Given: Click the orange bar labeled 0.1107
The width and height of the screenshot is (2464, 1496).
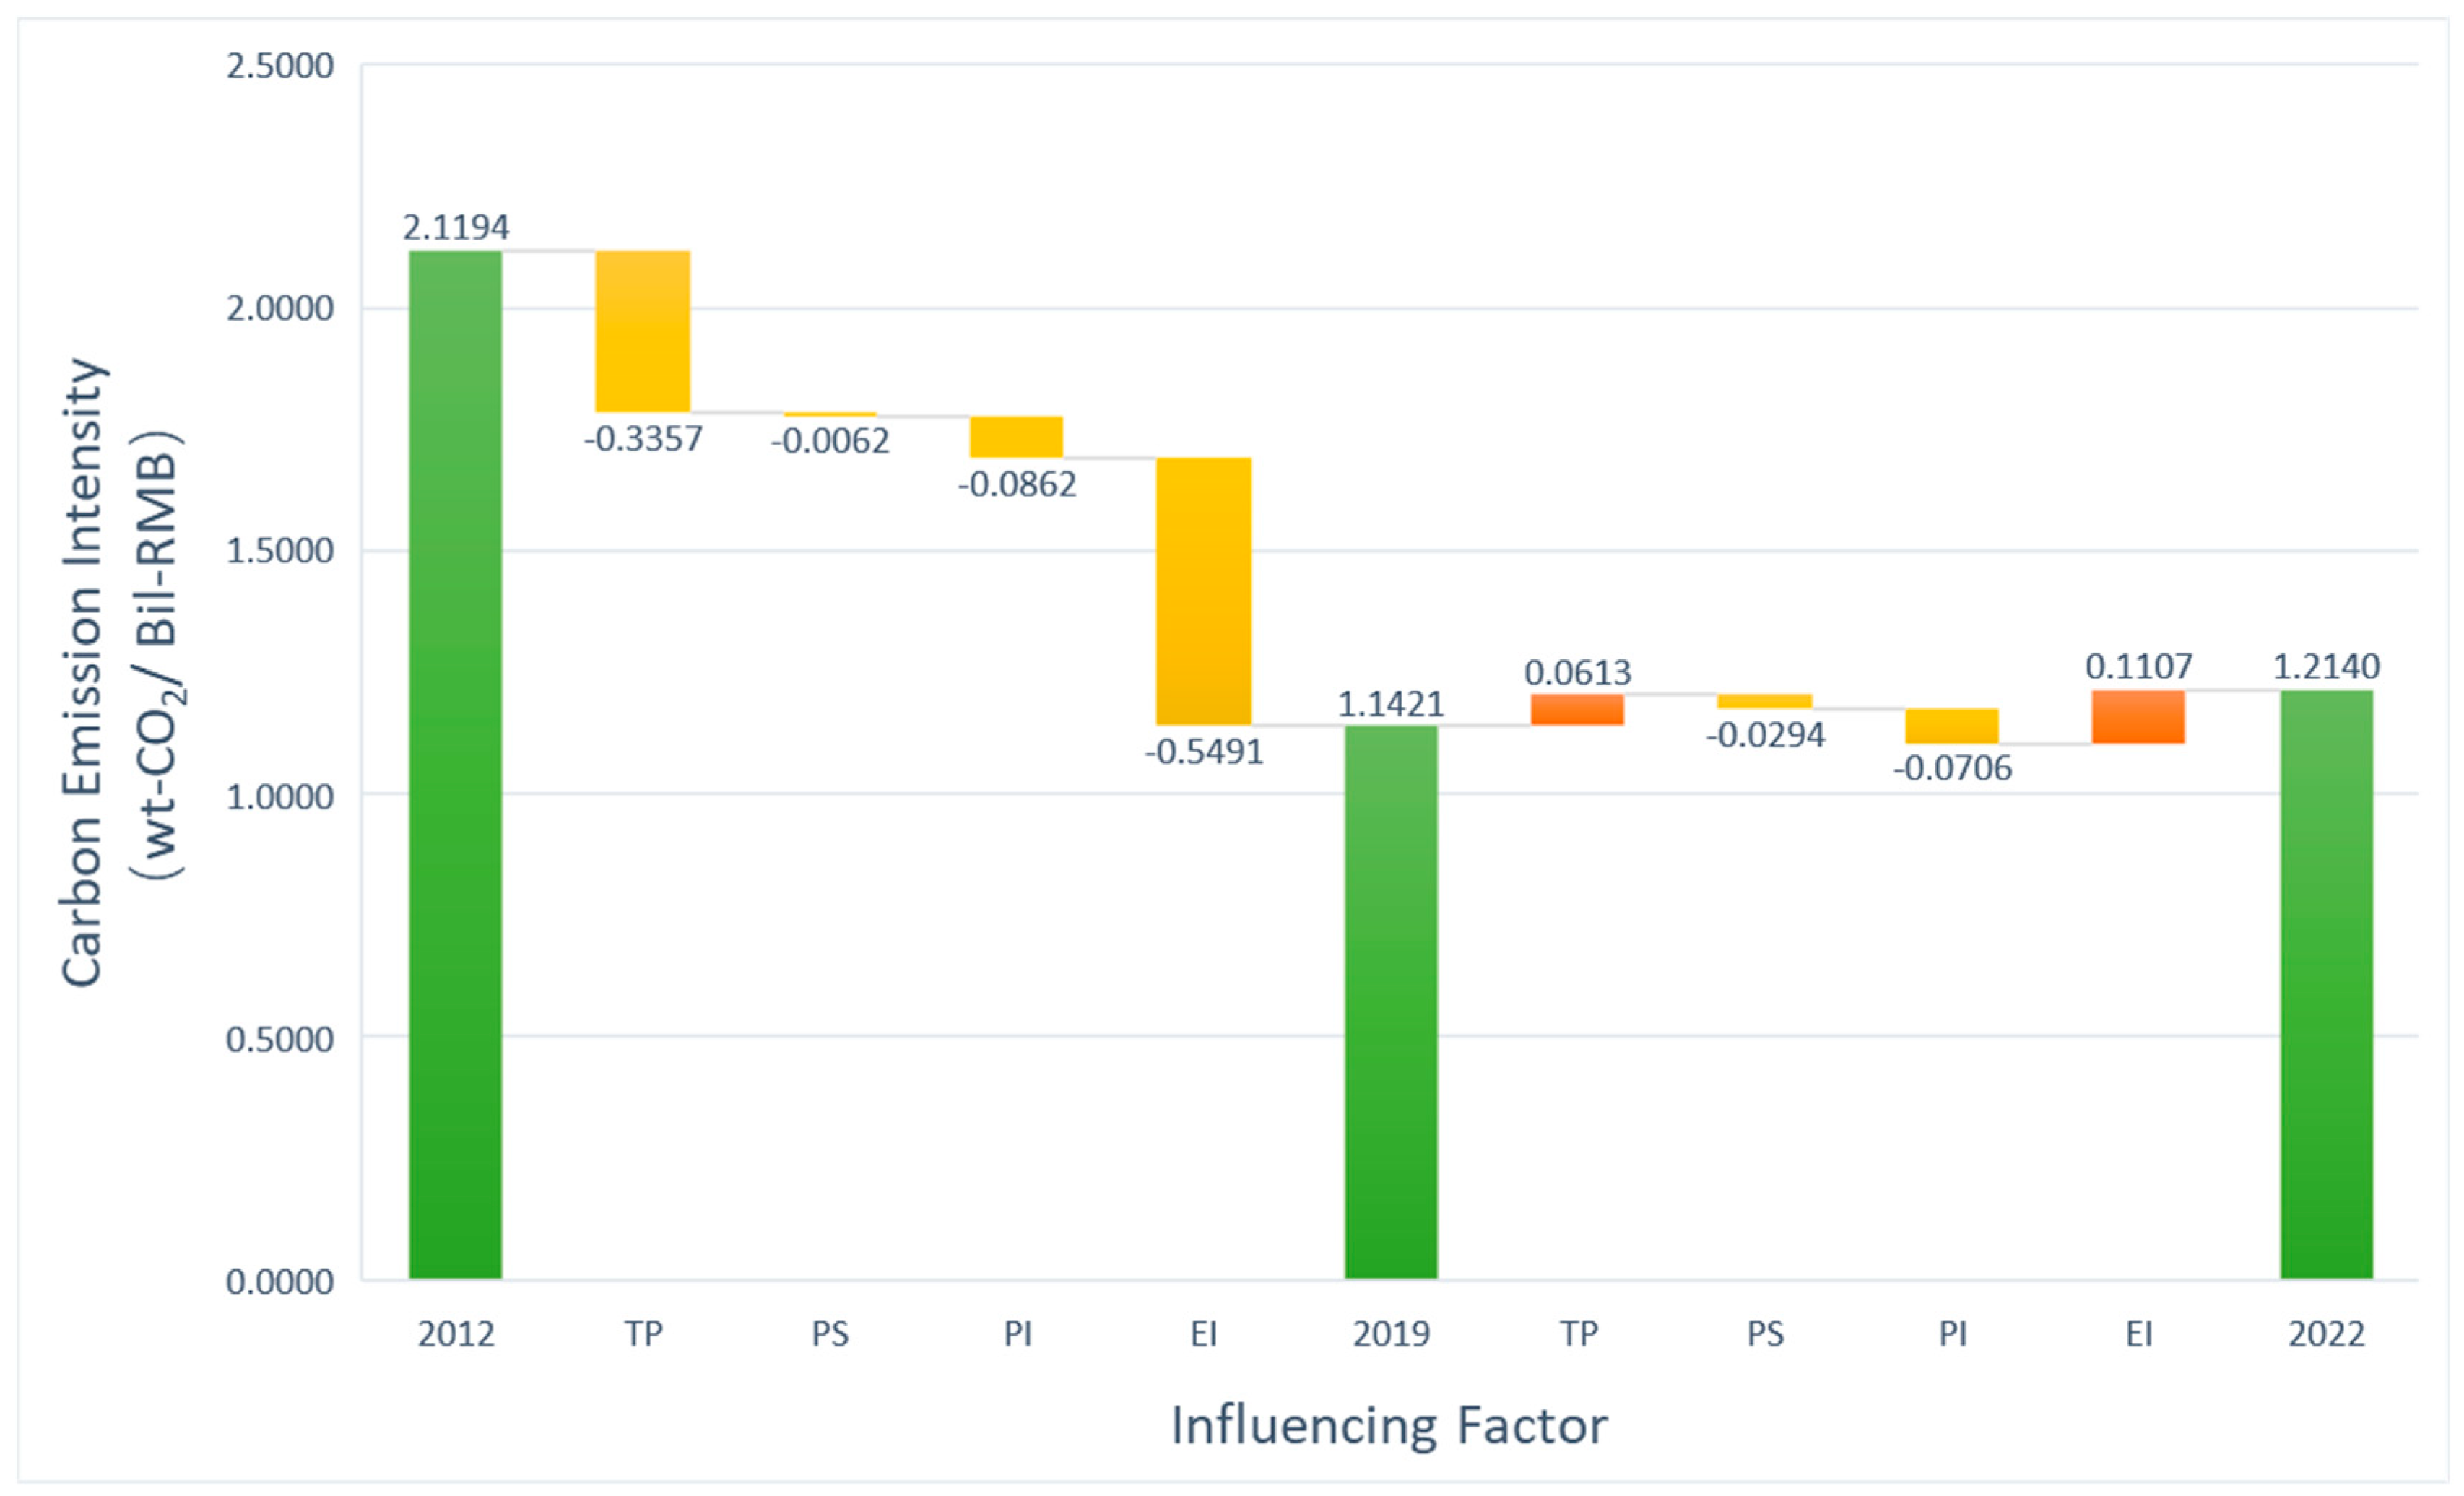Looking at the screenshot, I should 2138,717.
